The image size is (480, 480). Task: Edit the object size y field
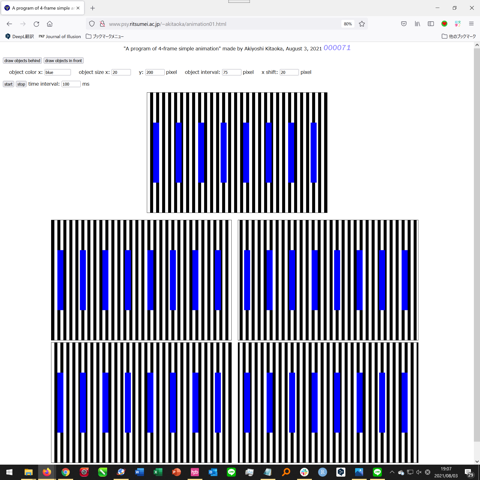pos(155,72)
